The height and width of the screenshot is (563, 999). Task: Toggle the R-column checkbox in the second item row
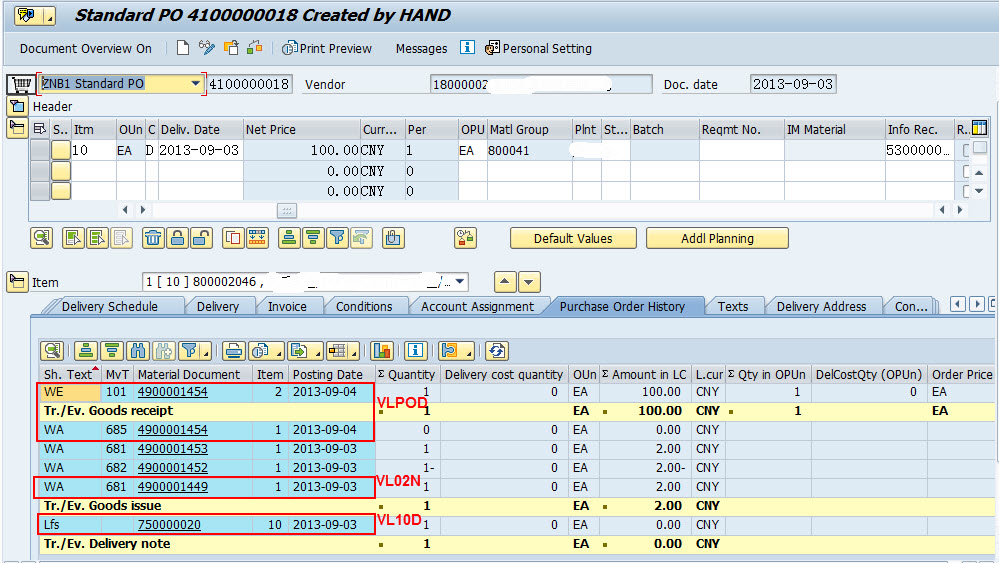pyautogui.click(x=967, y=171)
